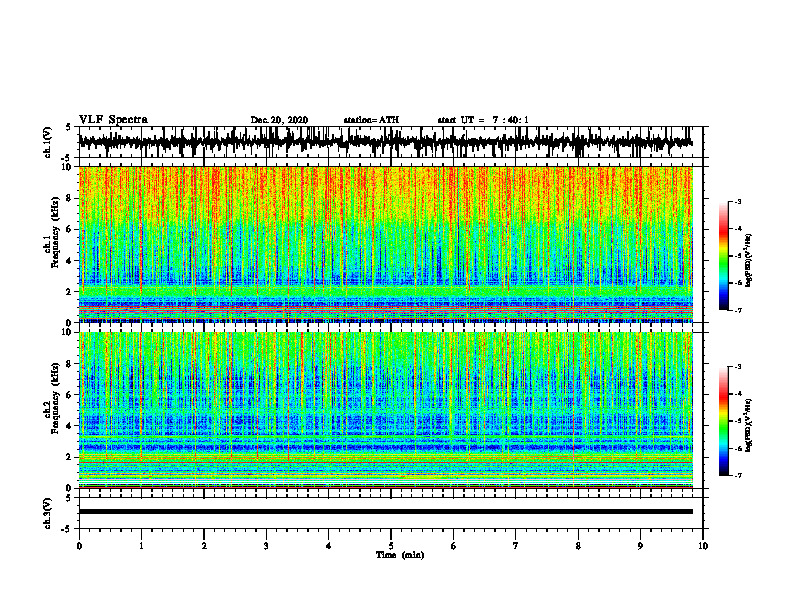Viewport: 792px width, 612px height.
Task: Click time axis tick label "4"
Action: click(329, 546)
